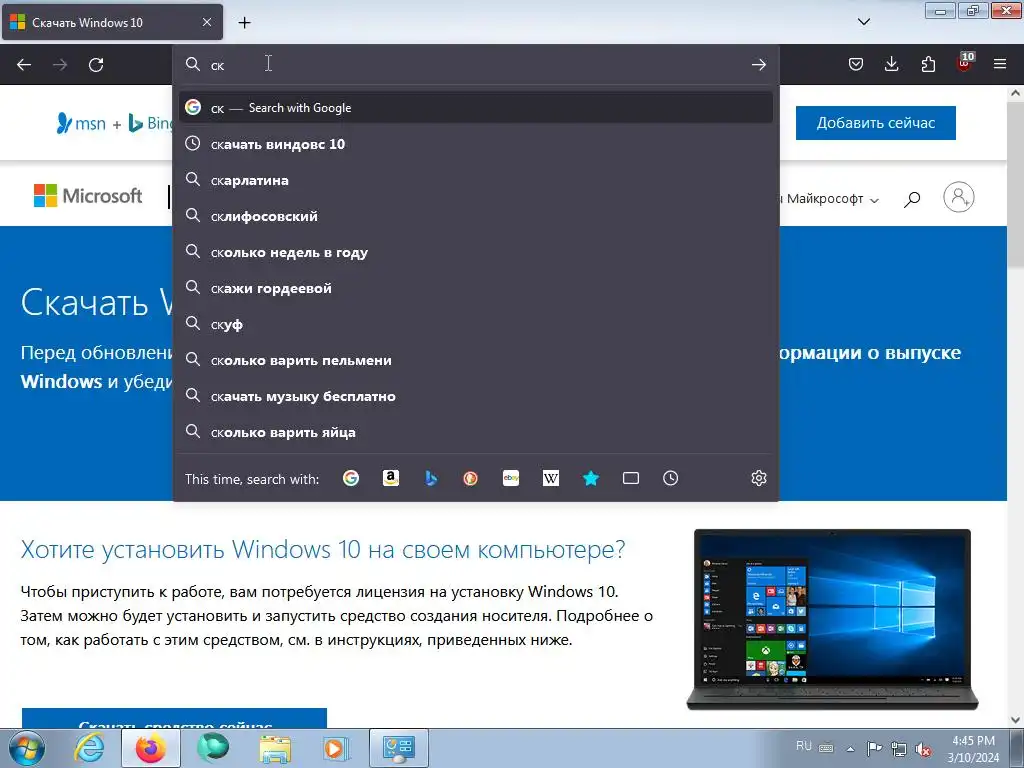Close the Скачать Windows 10 tab
Image resolution: width=1024 pixels, height=768 pixels.
click(206, 22)
